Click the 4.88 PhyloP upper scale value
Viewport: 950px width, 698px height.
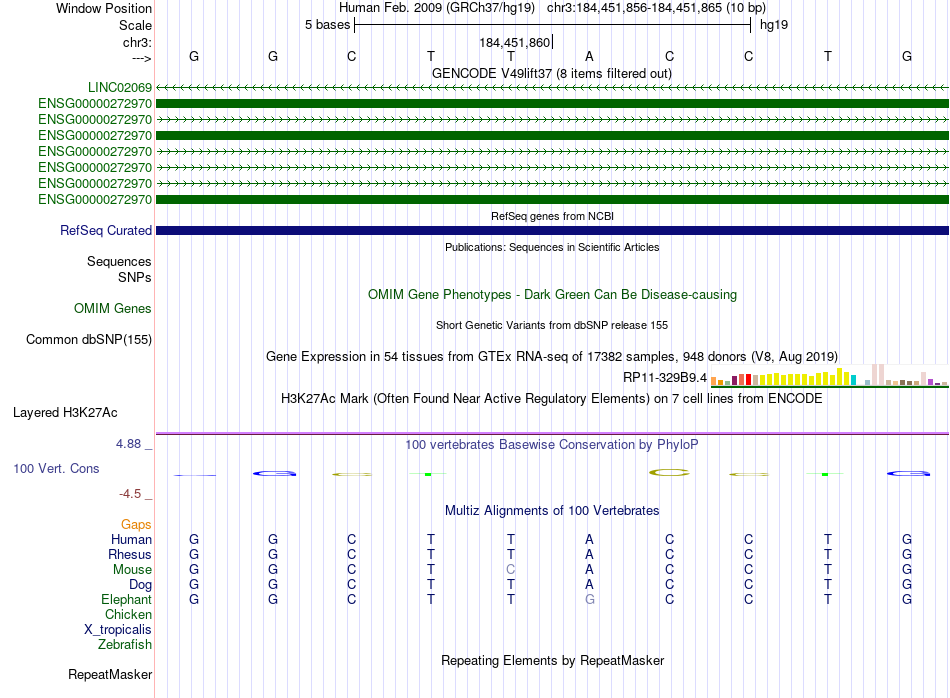click(x=128, y=444)
